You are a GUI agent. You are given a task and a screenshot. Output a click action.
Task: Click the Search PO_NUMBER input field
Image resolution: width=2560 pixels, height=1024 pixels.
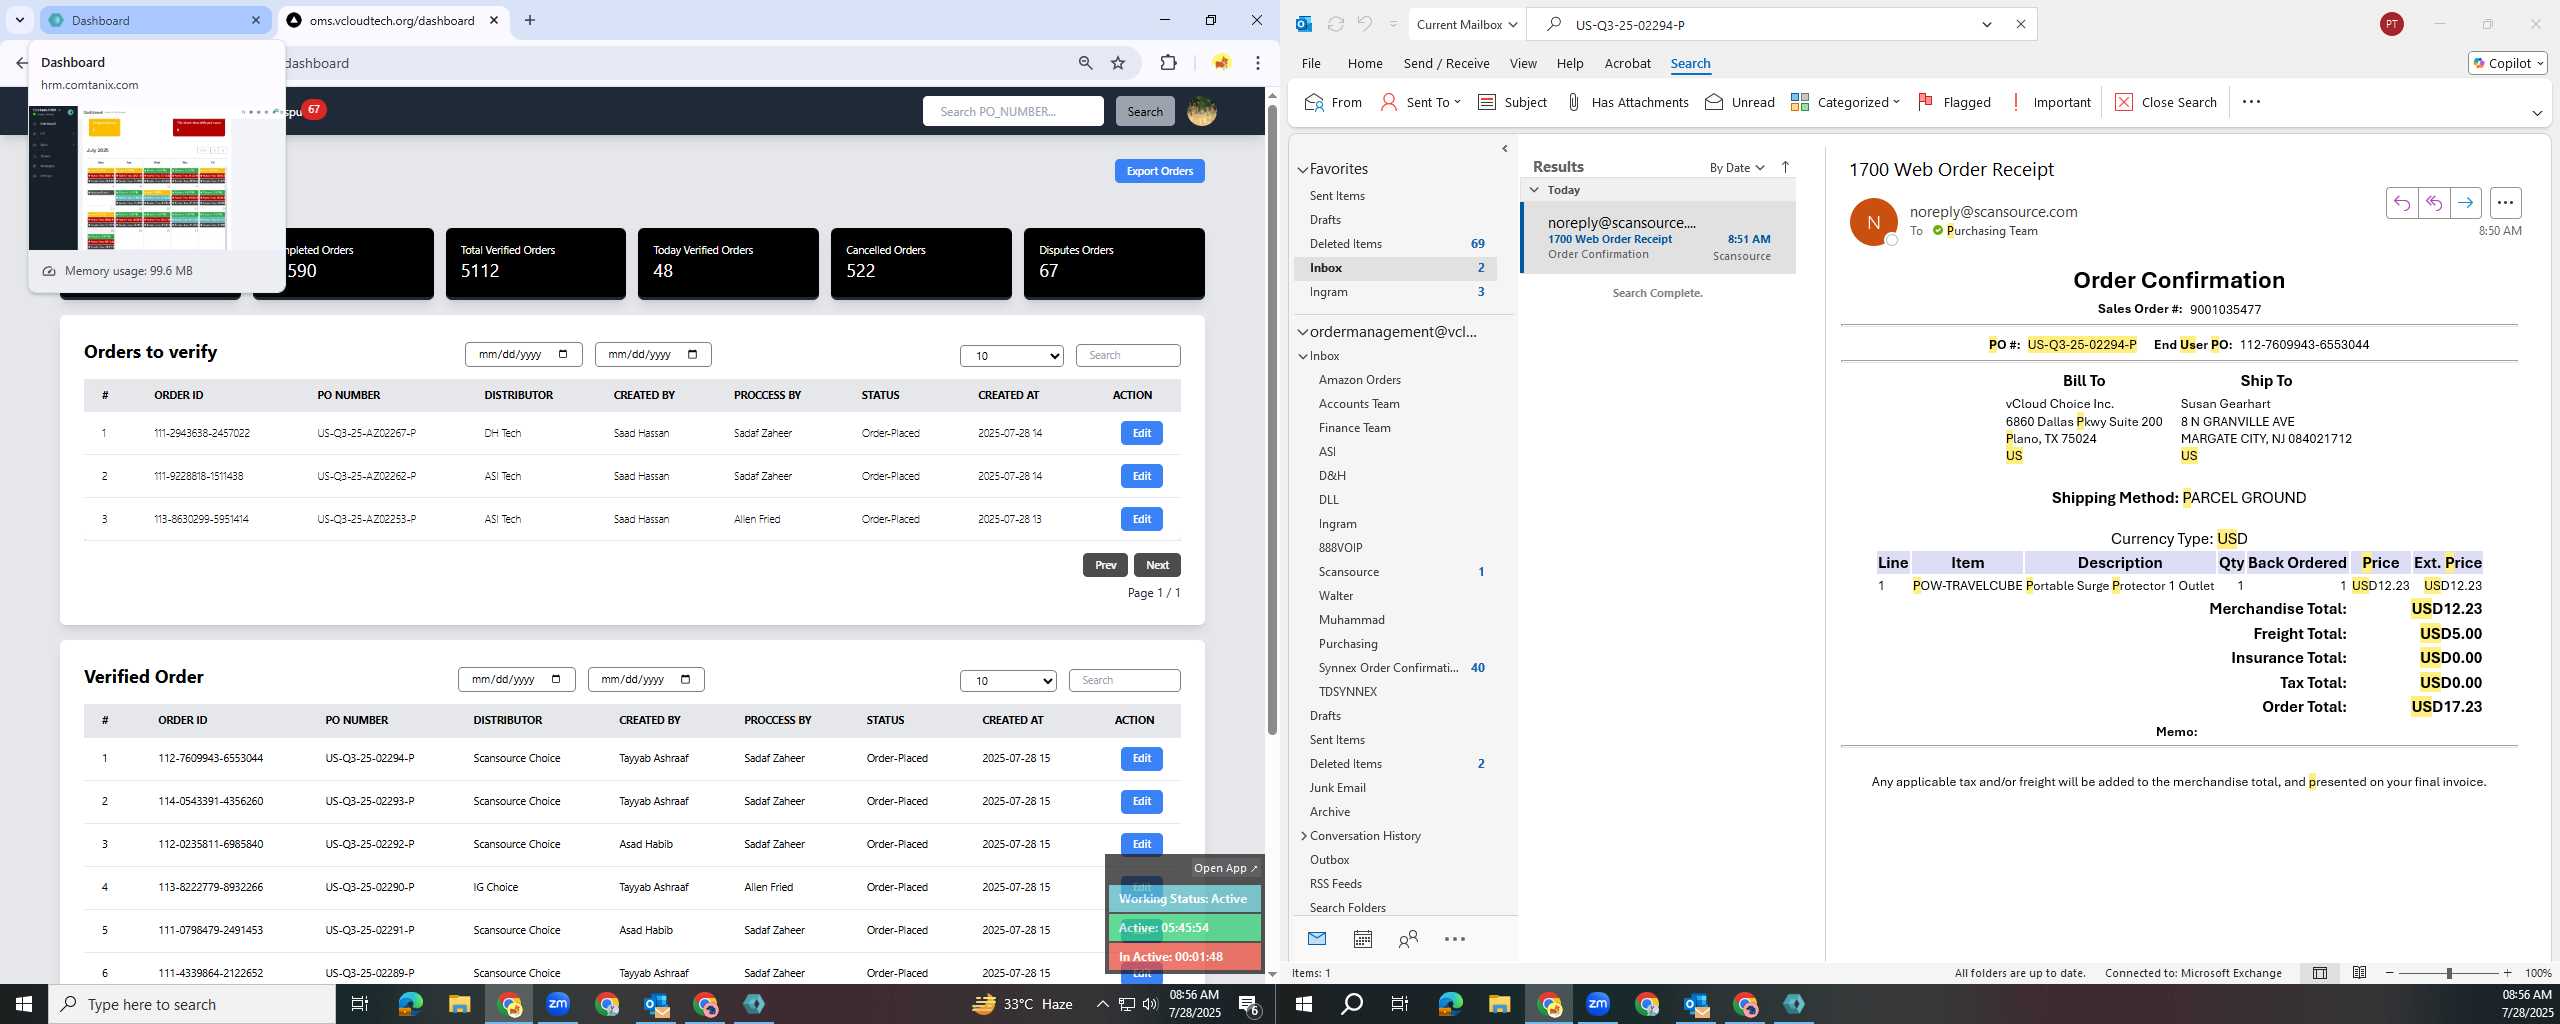click(1013, 111)
